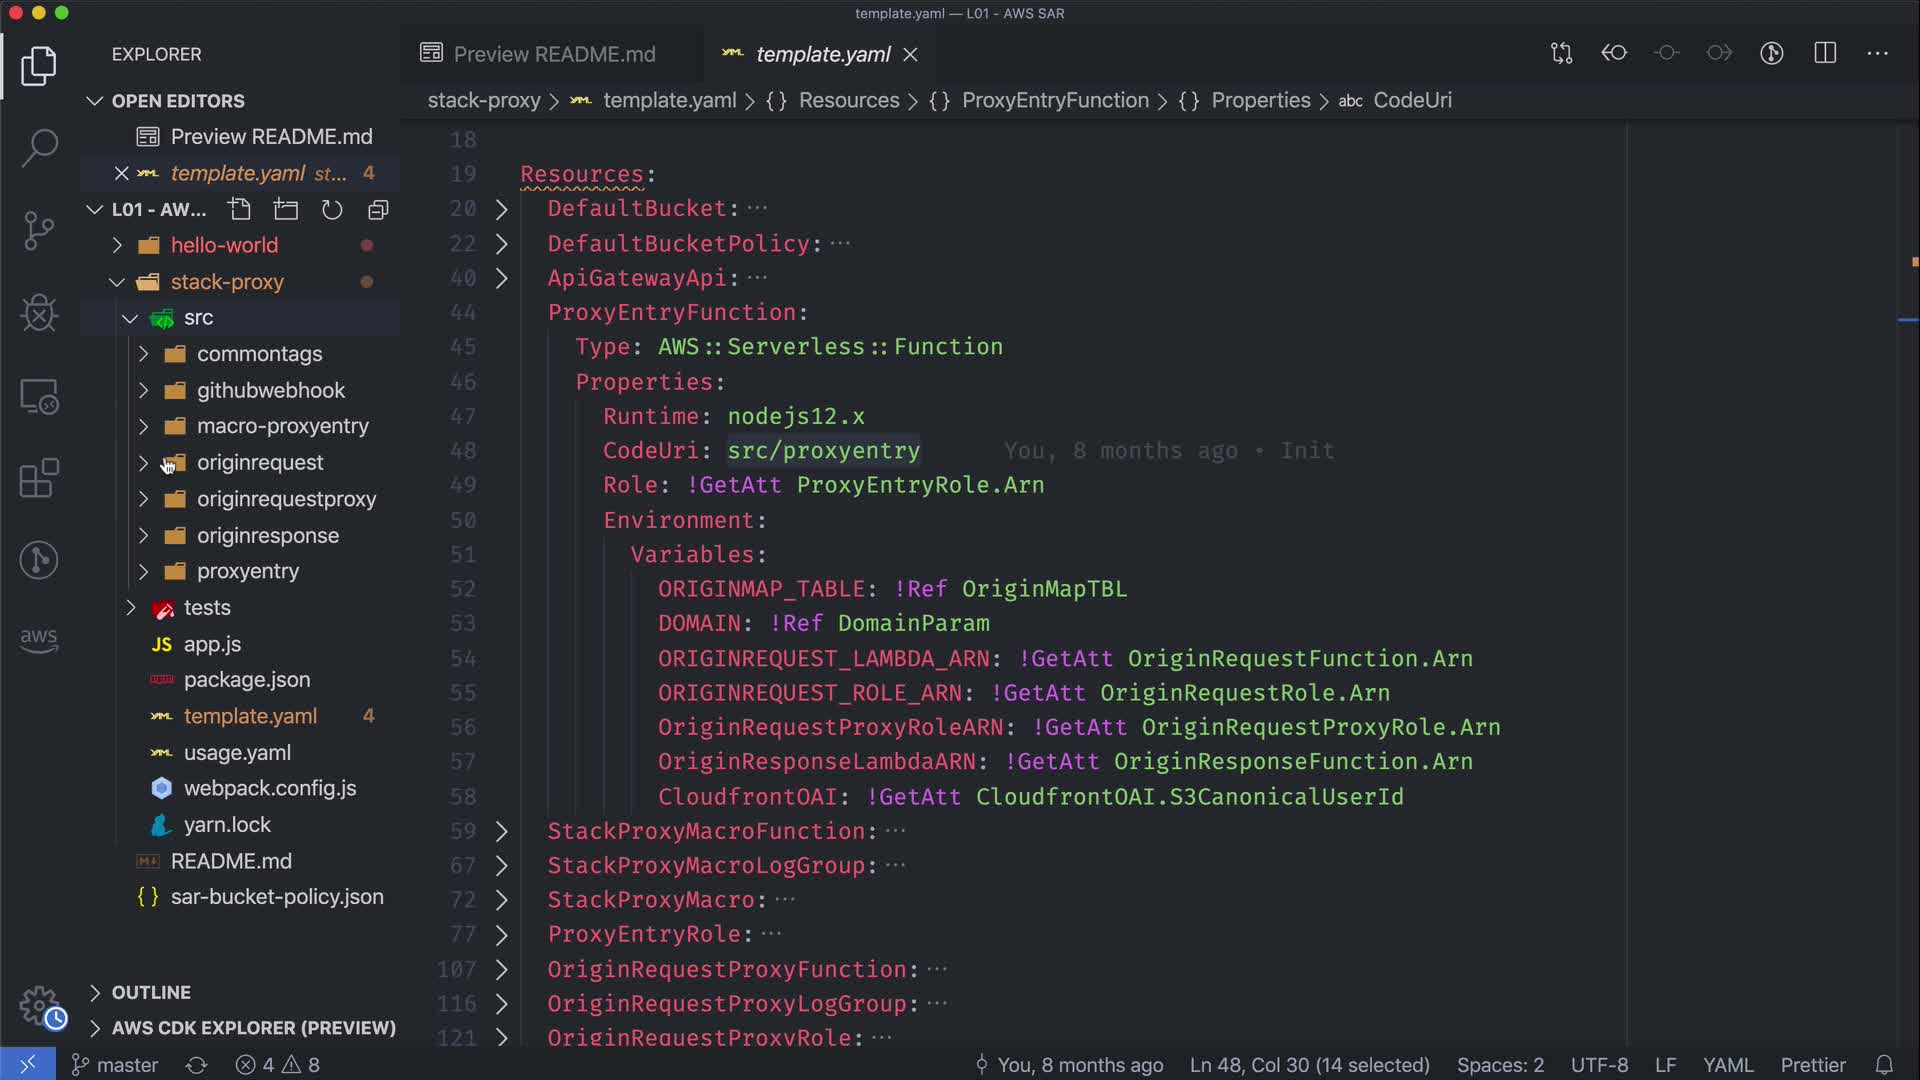1920x1080 pixels.
Task: Collapse all folders in explorer icon
Action: point(378,209)
